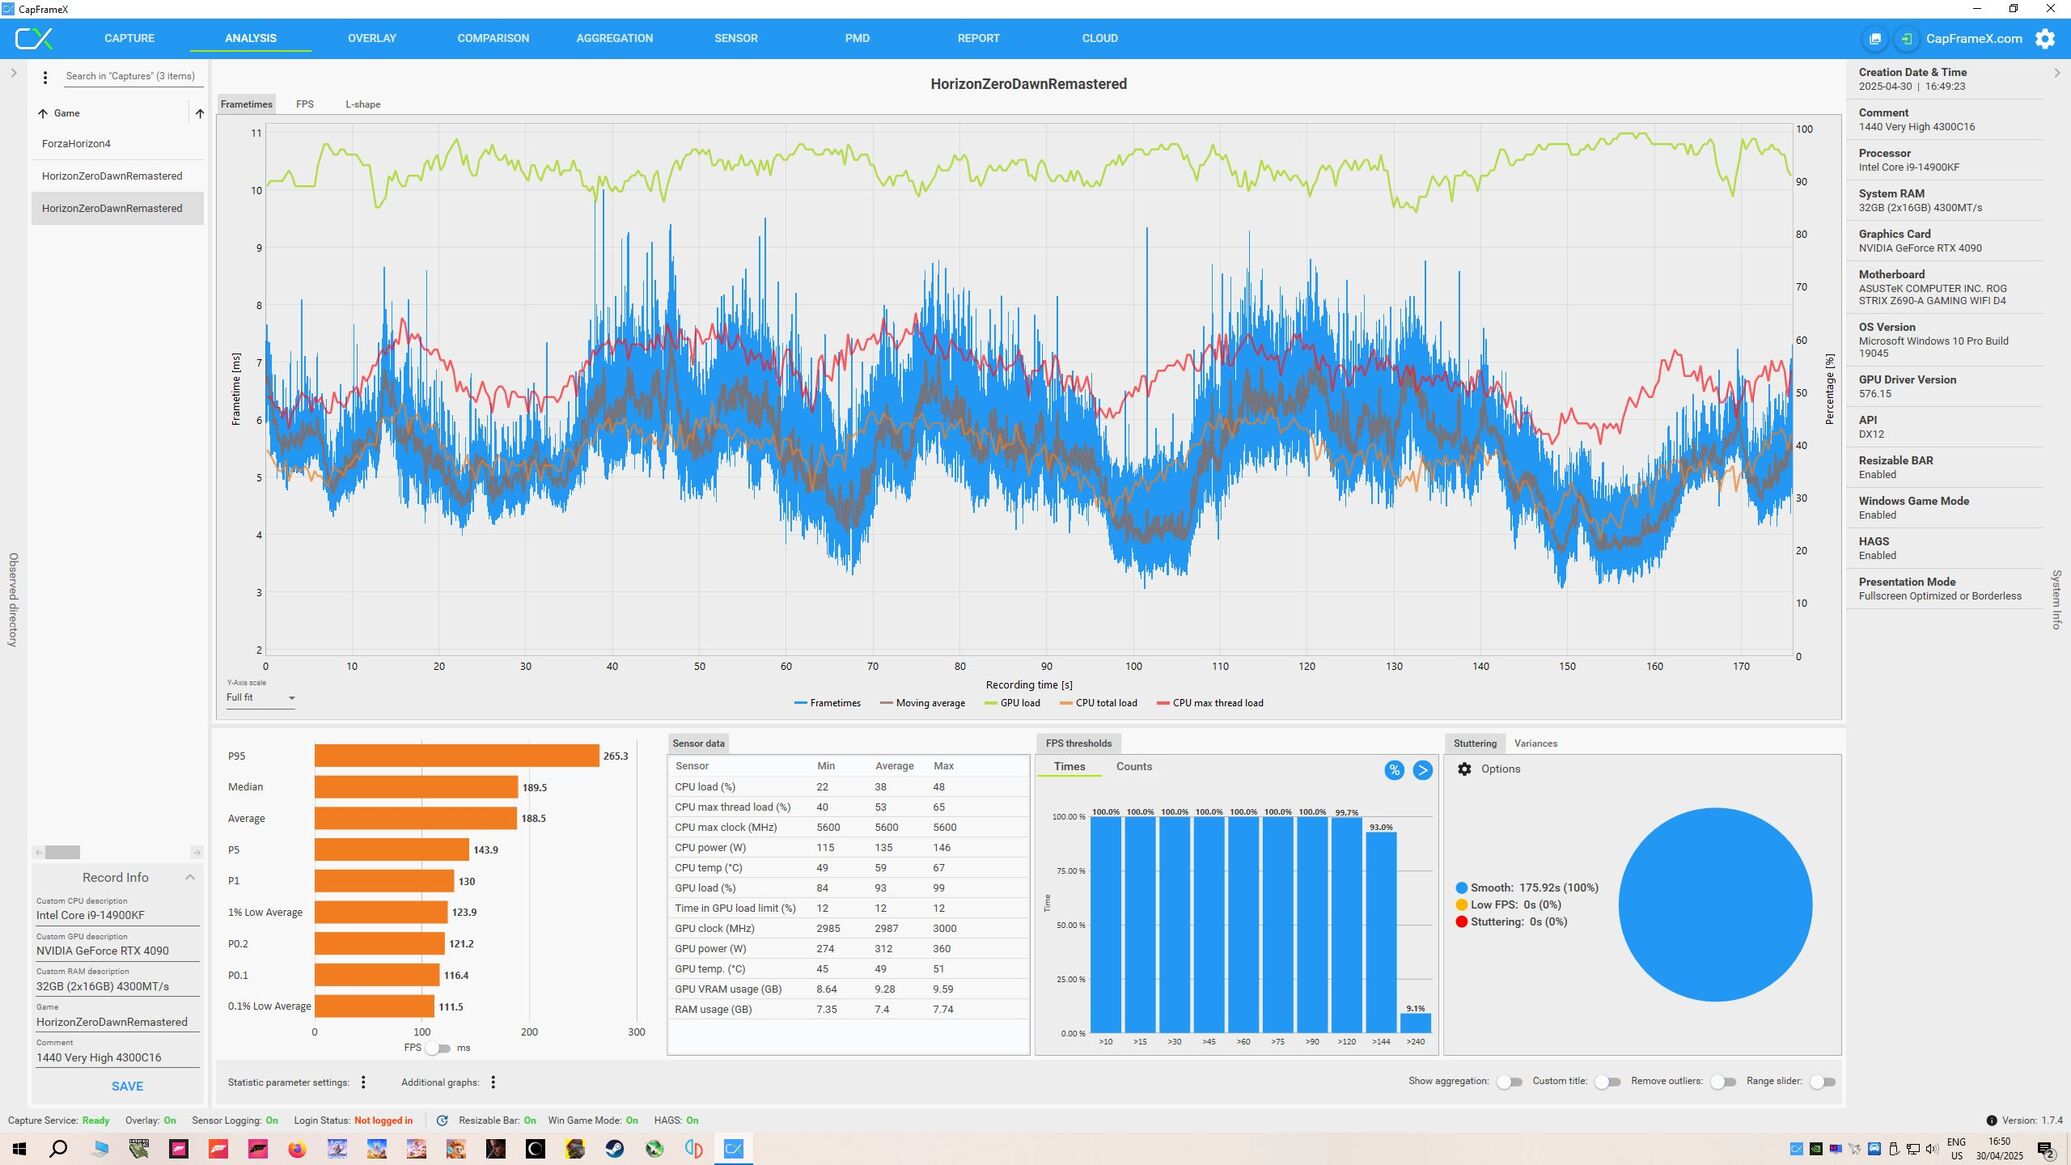
Task: Click the network tray icon
Action: (x=1913, y=1149)
